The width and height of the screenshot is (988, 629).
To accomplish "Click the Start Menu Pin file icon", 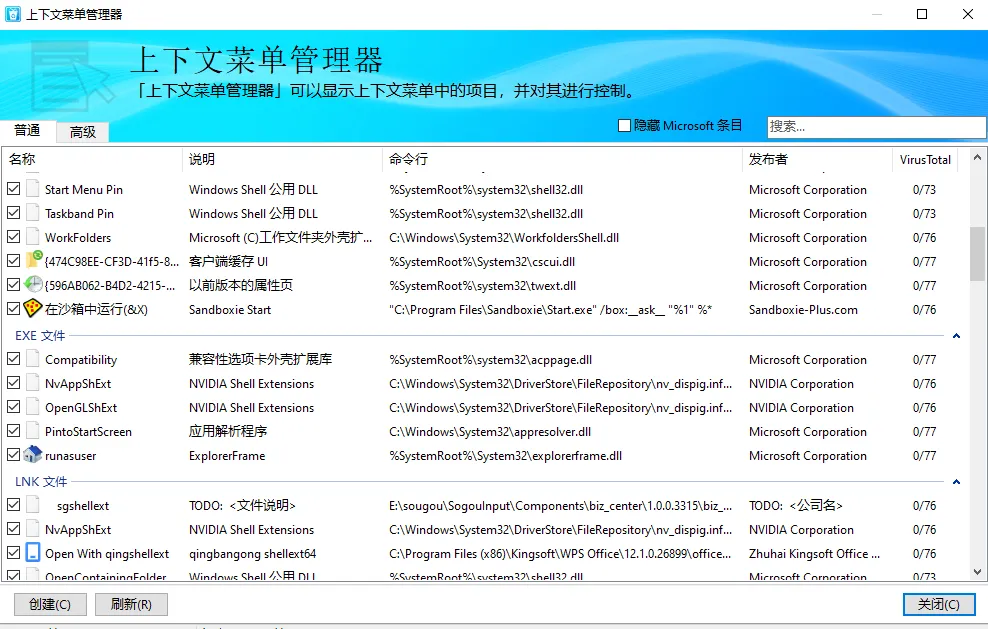I will coord(32,188).
